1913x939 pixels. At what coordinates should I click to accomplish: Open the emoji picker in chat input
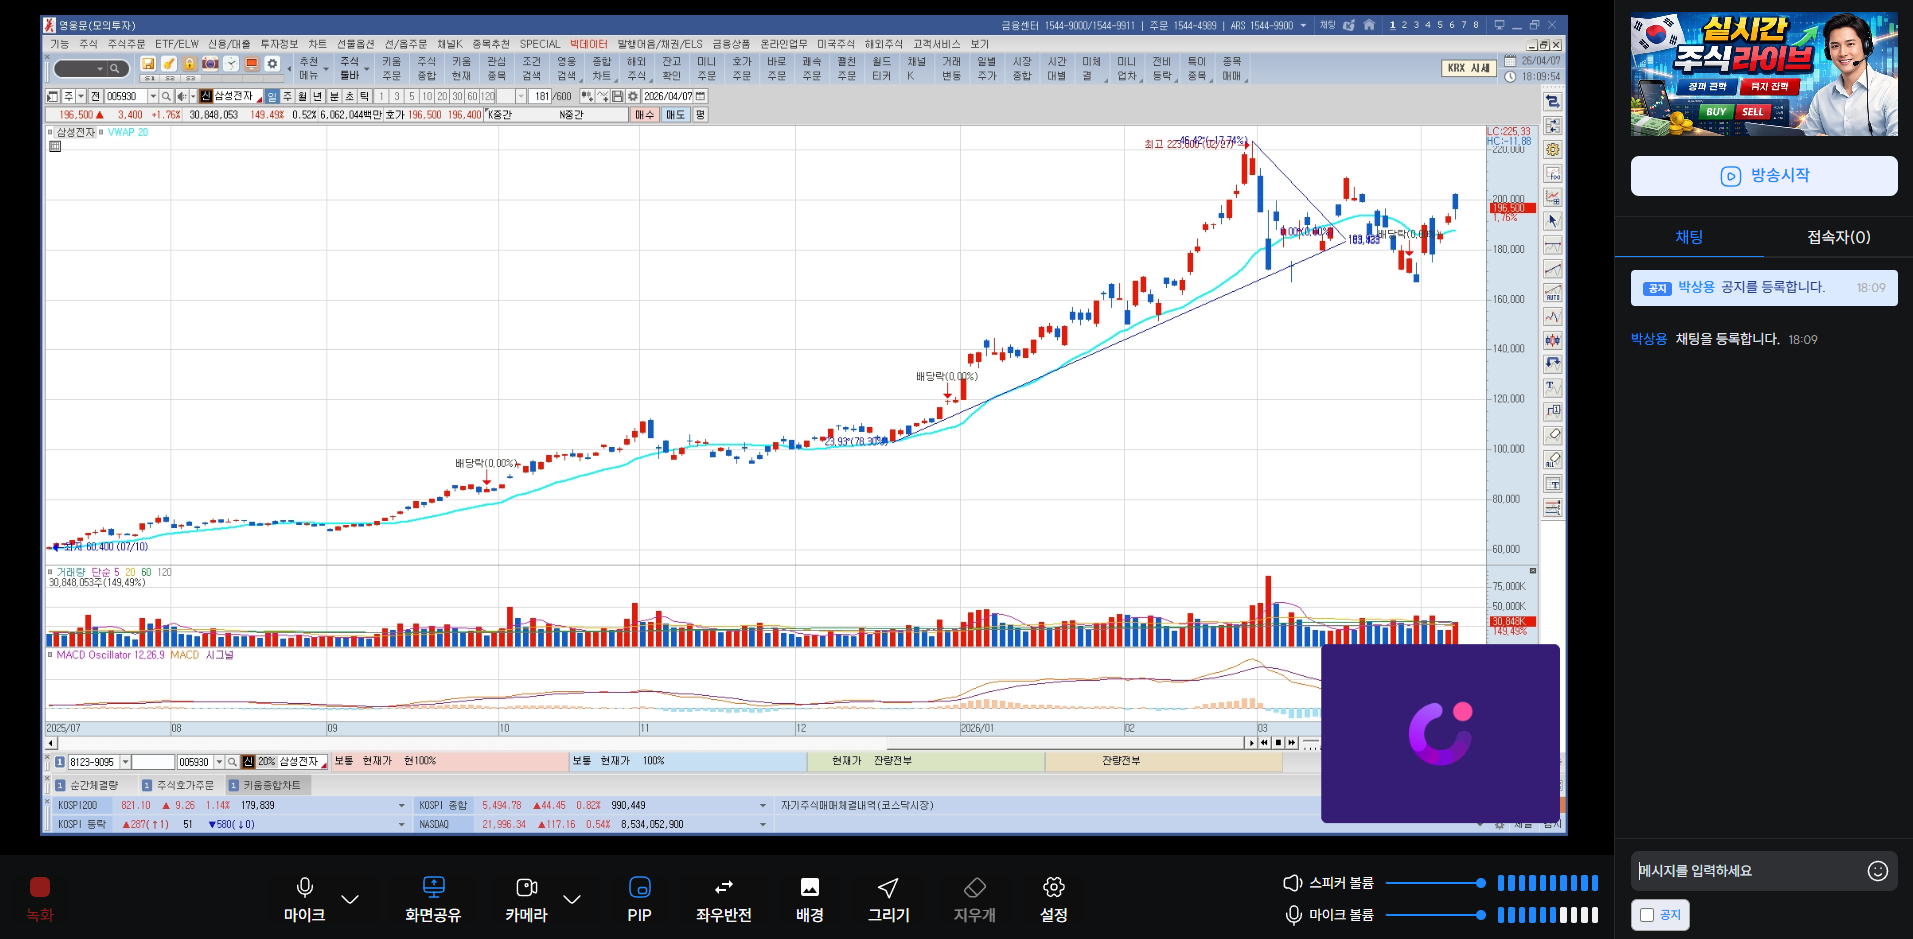click(x=1877, y=871)
